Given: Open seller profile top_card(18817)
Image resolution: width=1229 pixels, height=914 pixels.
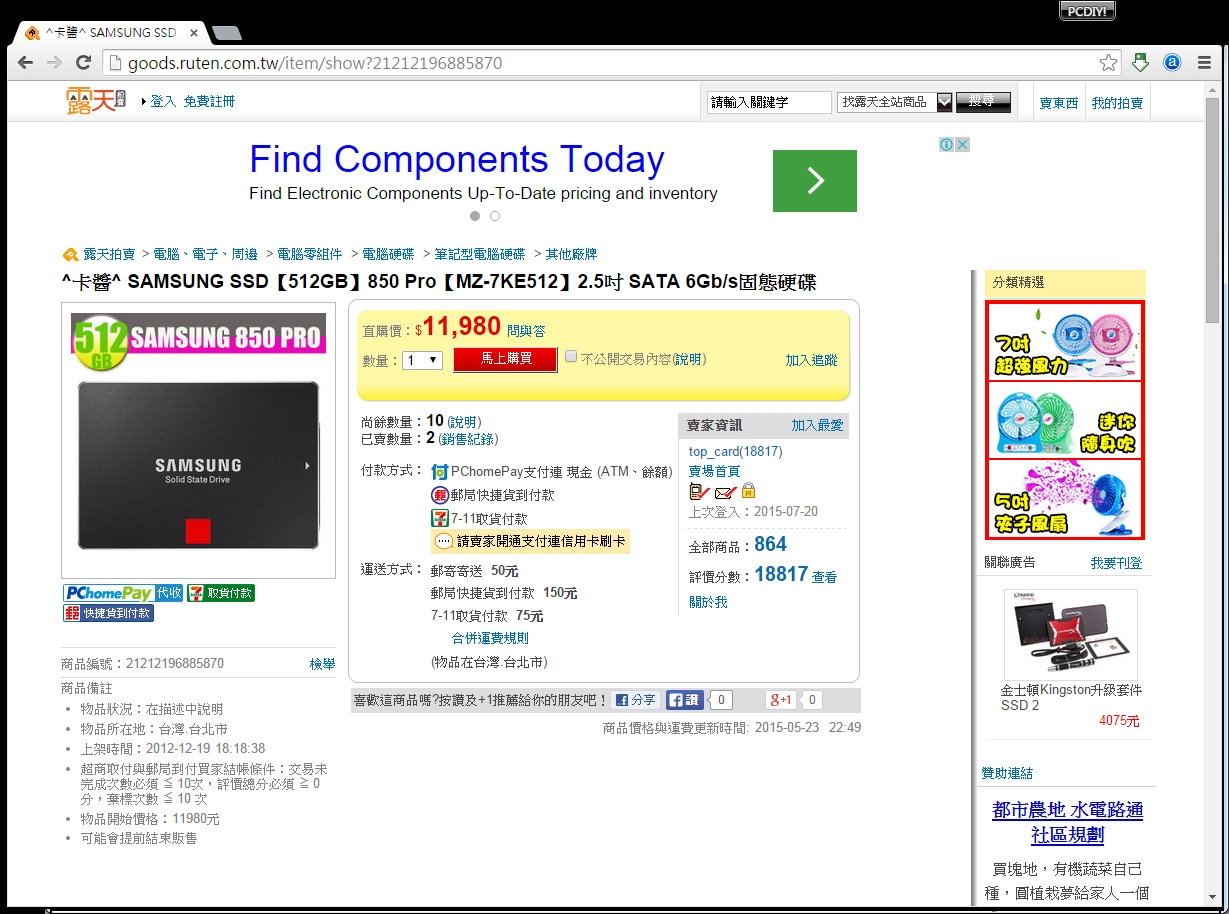Looking at the screenshot, I should click(736, 452).
